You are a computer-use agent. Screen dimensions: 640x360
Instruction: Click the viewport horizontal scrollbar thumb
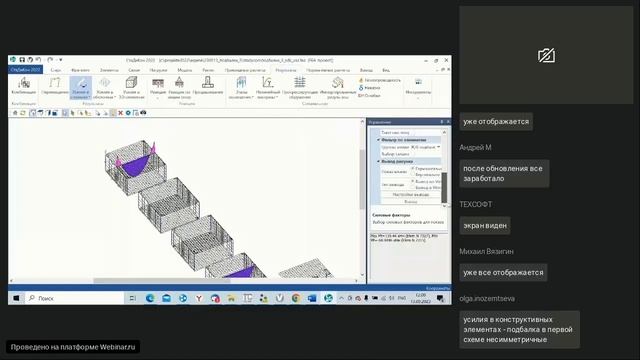(x=162, y=281)
